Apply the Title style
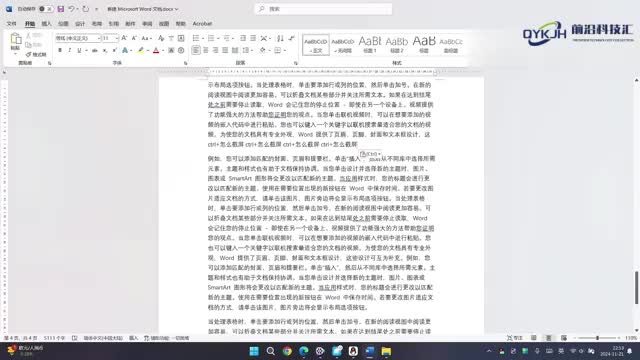640x360 pixels. click(x=424, y=45)
